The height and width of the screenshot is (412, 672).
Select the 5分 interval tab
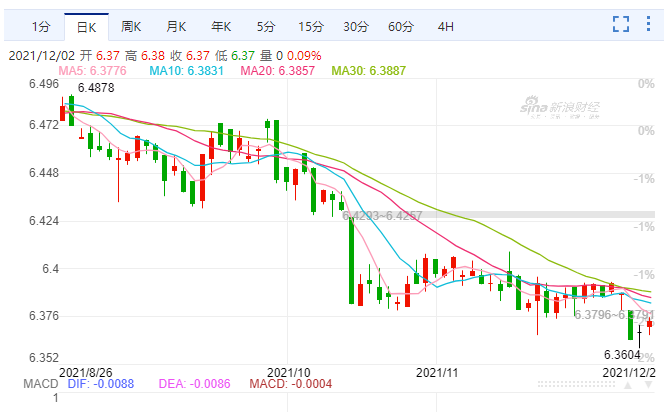coord(266,27)
